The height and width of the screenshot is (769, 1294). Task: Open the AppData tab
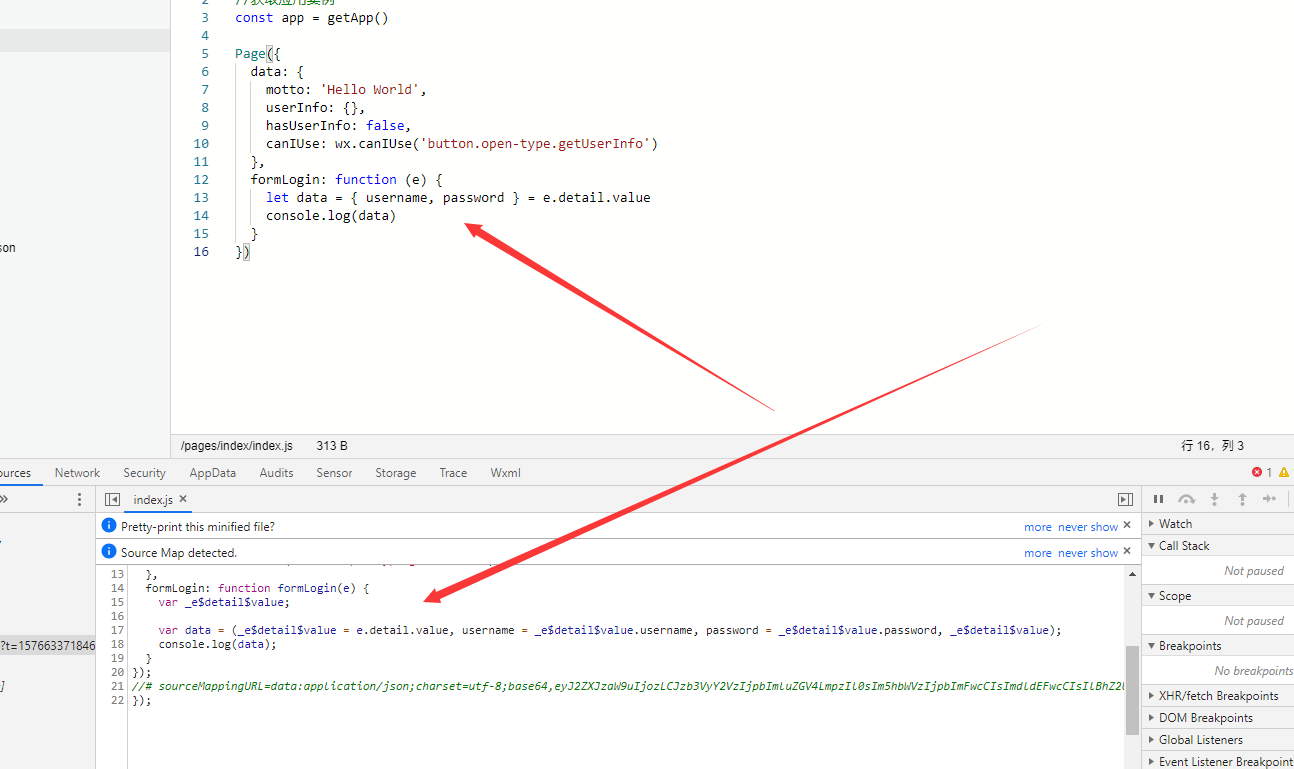pos(212,473)
